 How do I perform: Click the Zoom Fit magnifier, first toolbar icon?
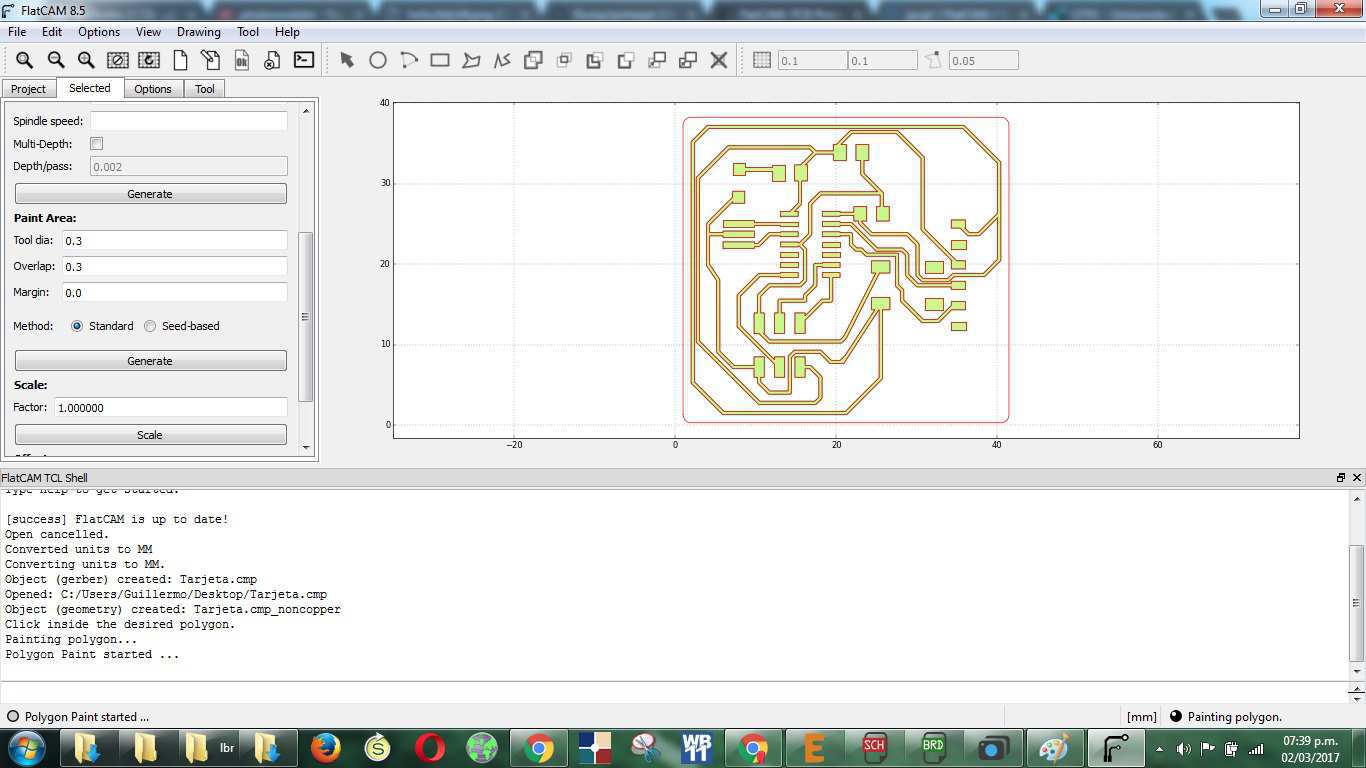coord(24,60)
